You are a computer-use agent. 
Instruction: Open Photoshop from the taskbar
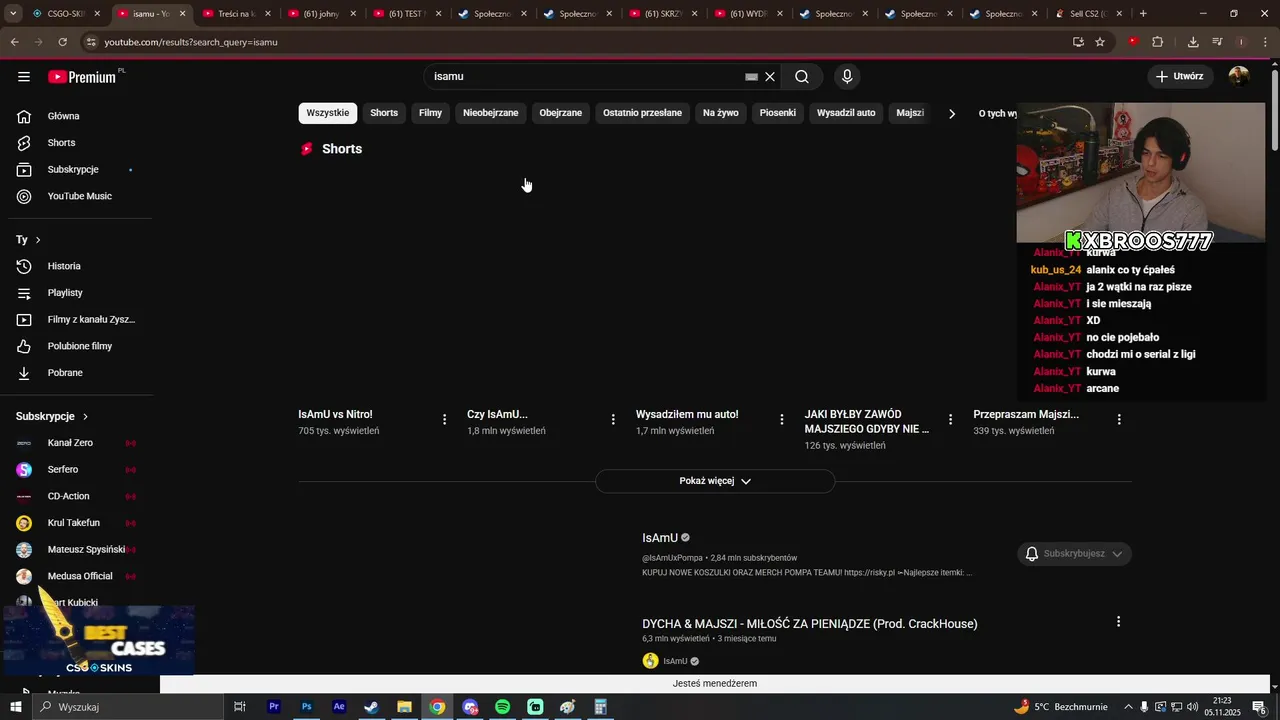point(307,707)
